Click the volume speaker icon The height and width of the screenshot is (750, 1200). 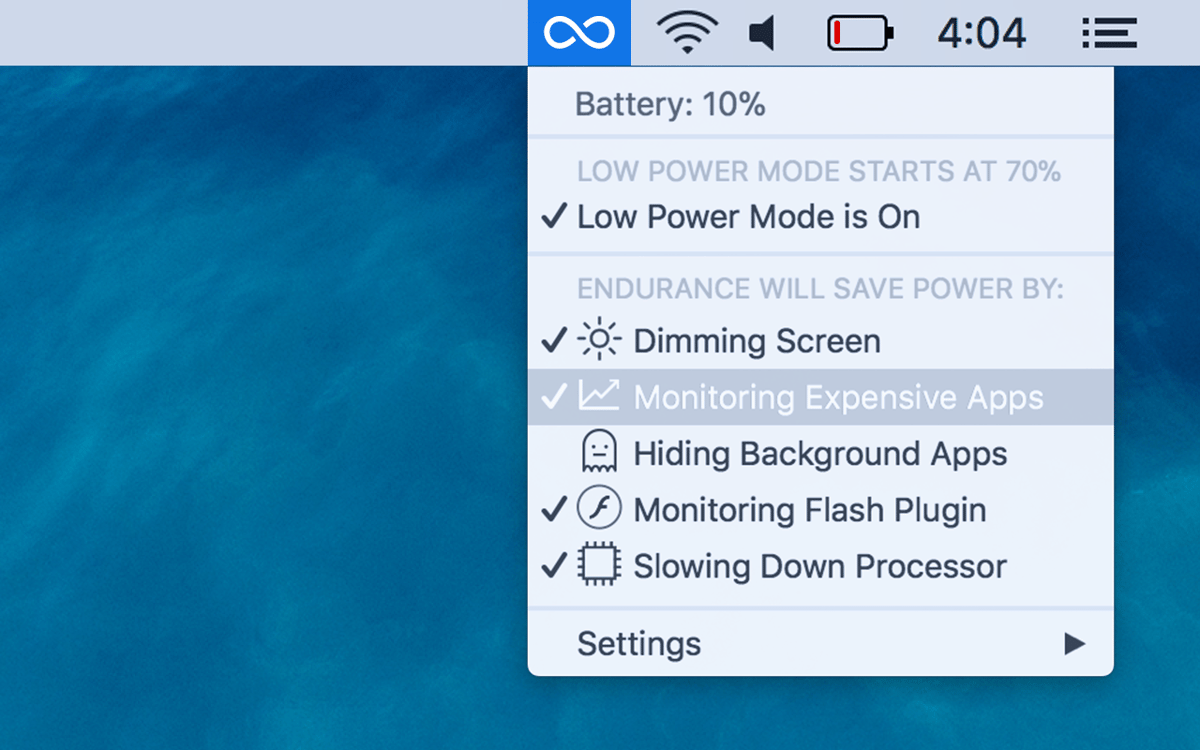coord(762,34)
